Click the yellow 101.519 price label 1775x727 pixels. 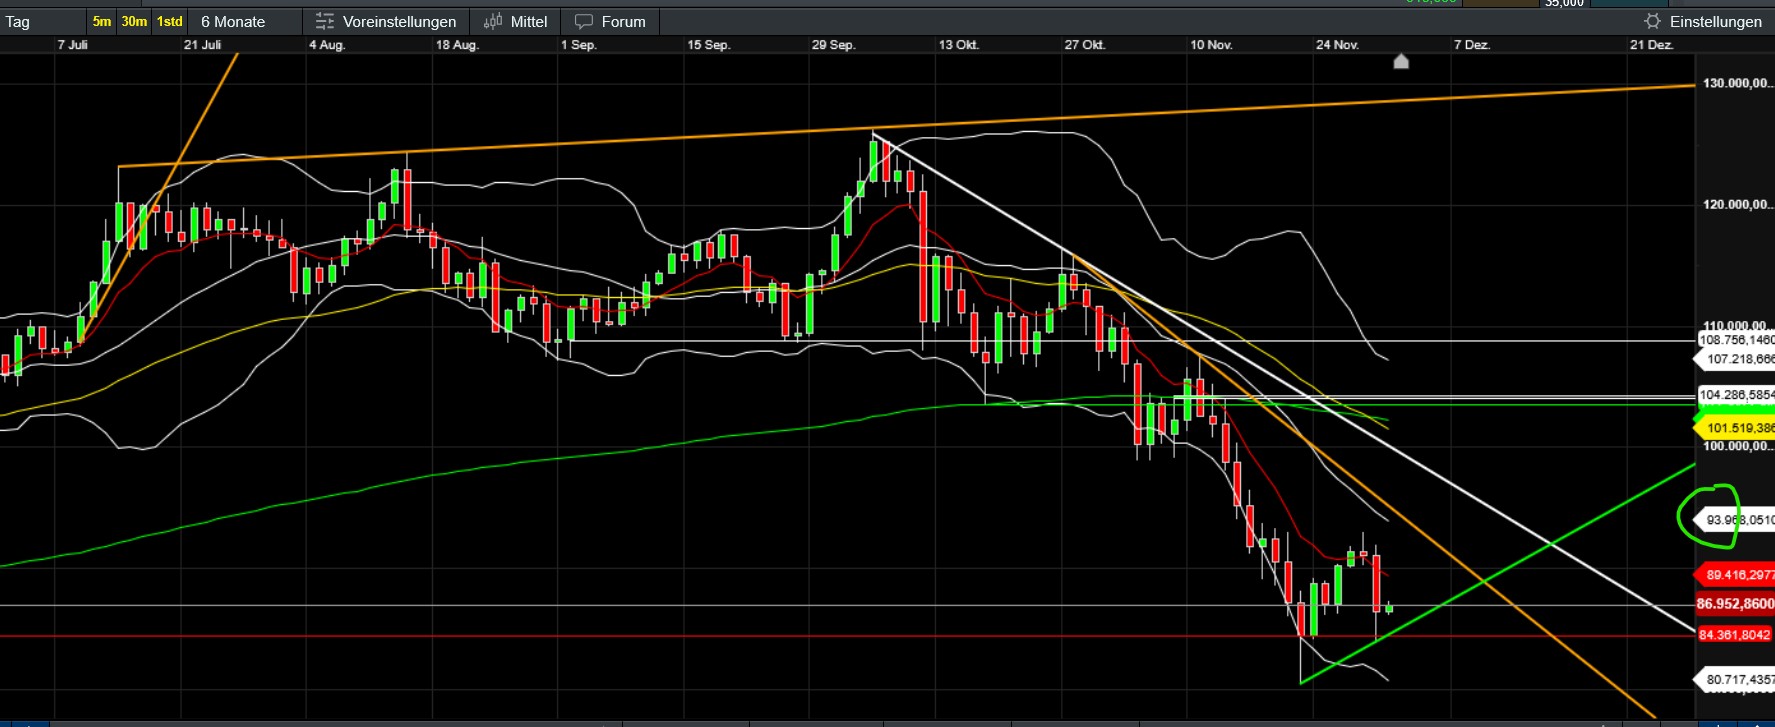point(1738,428)
